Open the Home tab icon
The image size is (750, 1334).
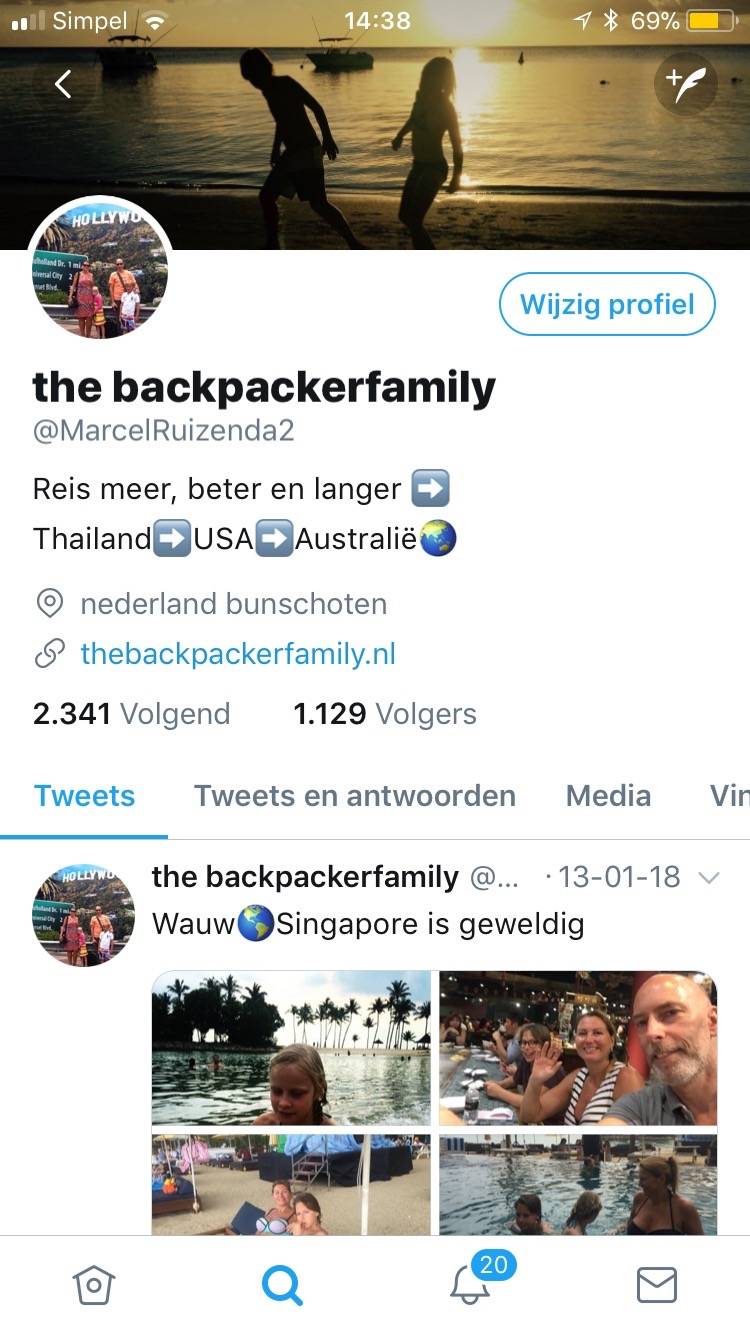pyautogui.click(x=95, y=1285)
